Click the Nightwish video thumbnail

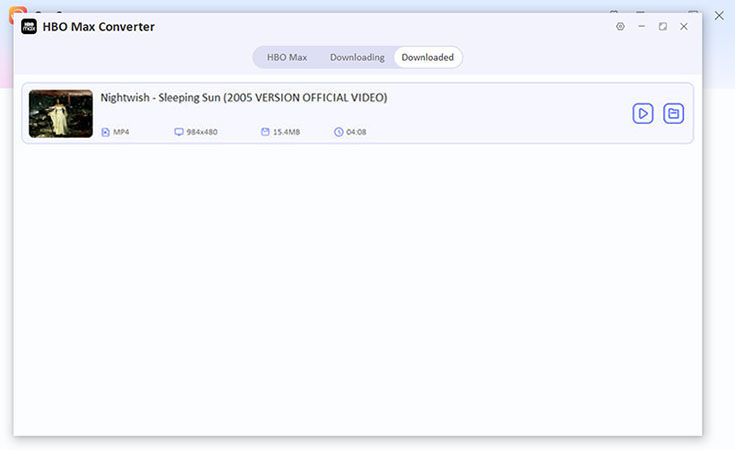pos(61,113)
